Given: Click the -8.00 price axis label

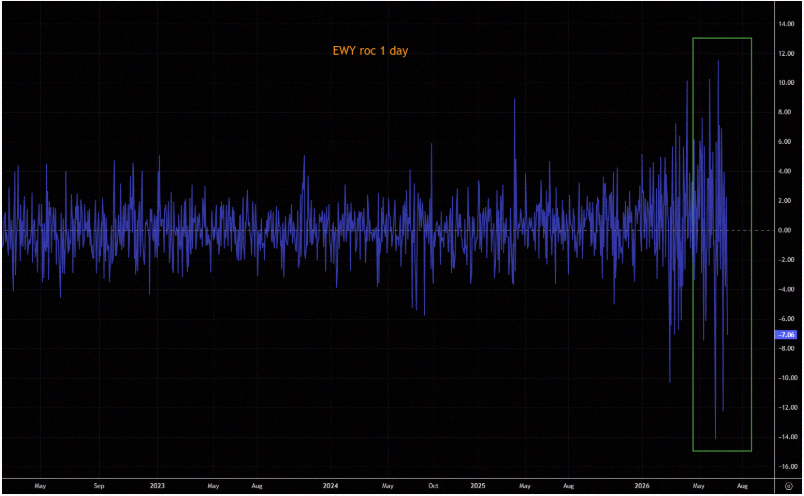Looking at the screenshot, I should coord(786,348).
